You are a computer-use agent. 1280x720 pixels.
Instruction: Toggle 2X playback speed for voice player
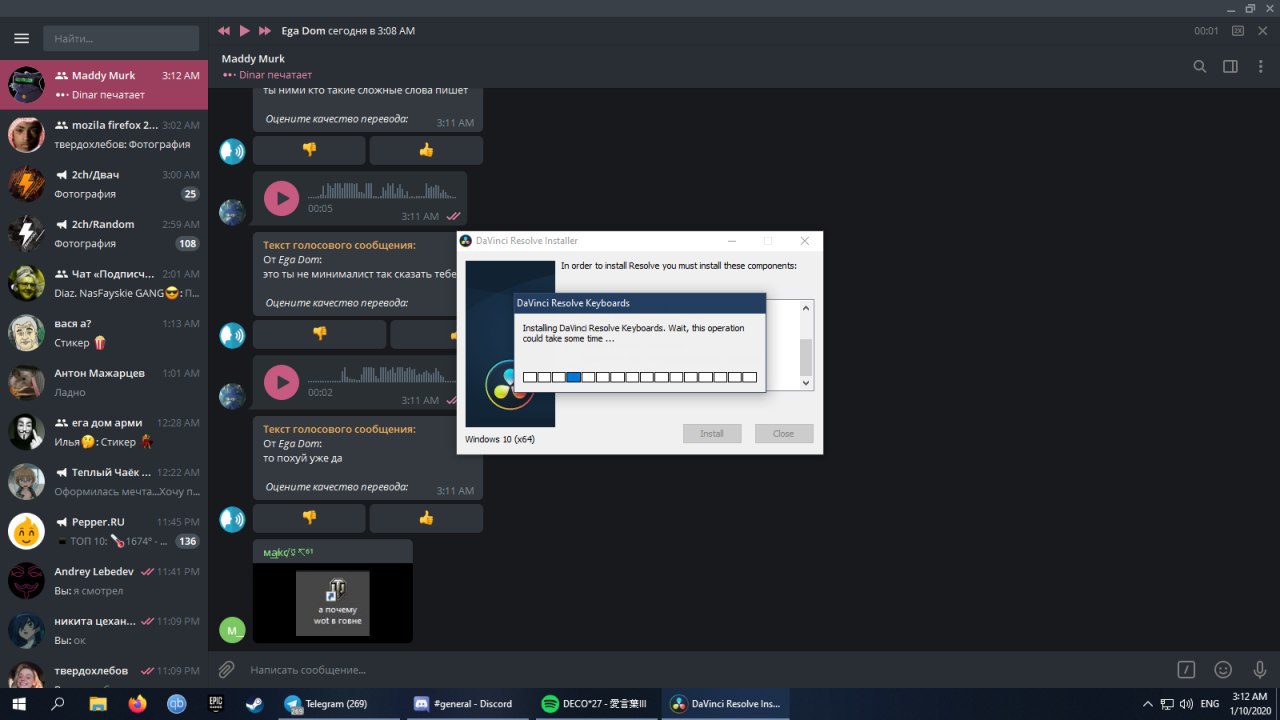(x=1238, y=31)
